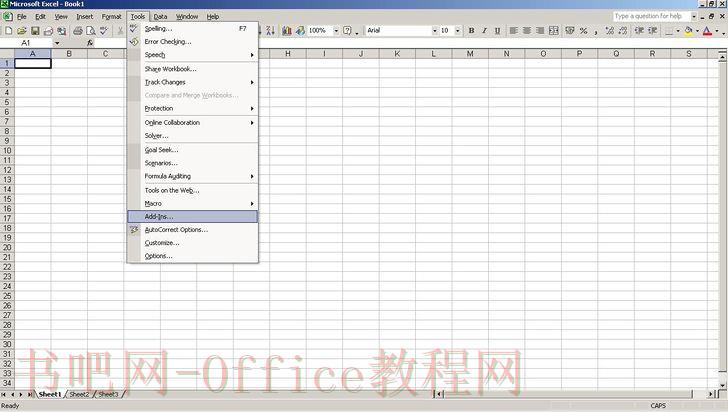The image size is (728, 412).
Task: Apply the red Font Color
Action: tap(707, 31)
